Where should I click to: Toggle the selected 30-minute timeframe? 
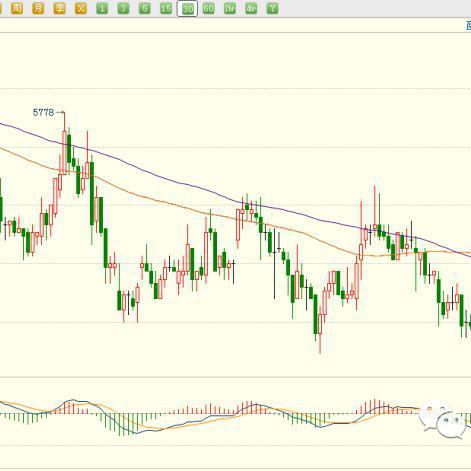click(187, 9)
